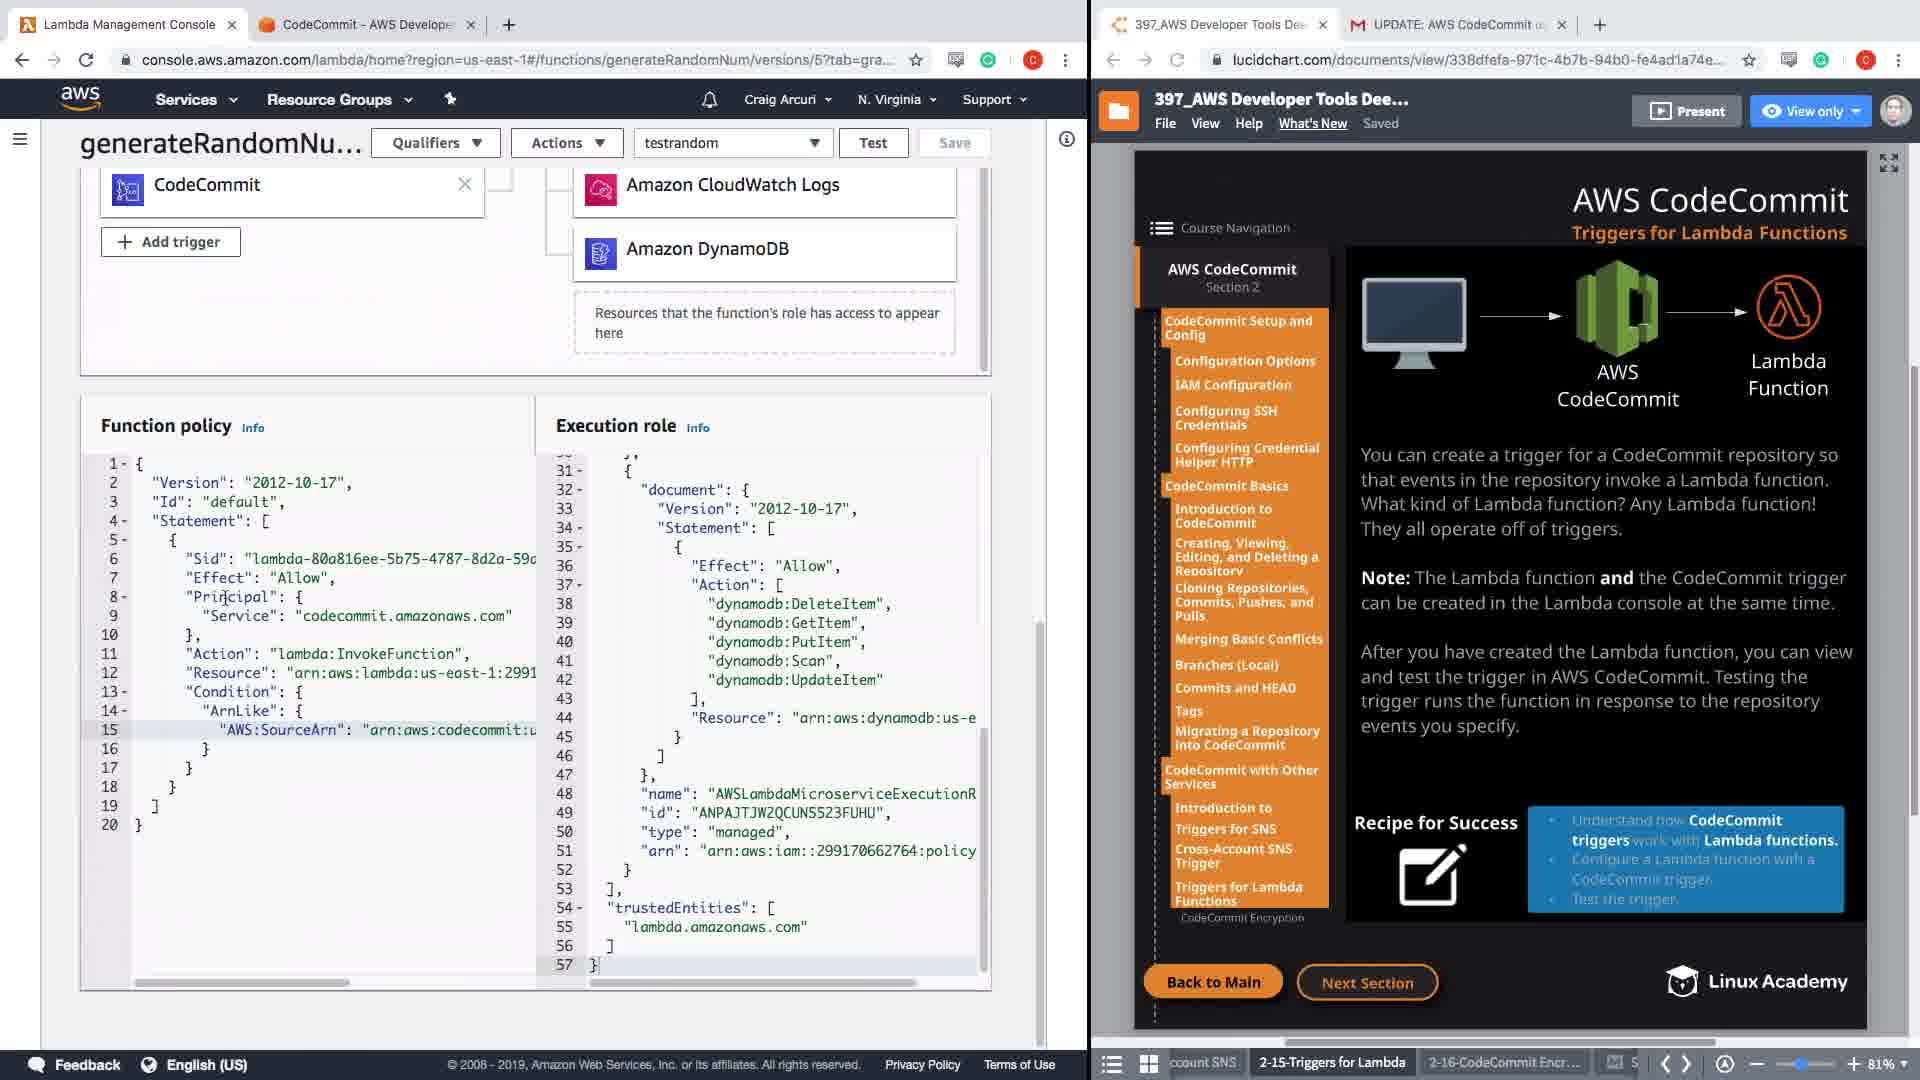This screenshot has height=1080, width=1920.
Task: Open the Services menu
Action: (196, 100)
